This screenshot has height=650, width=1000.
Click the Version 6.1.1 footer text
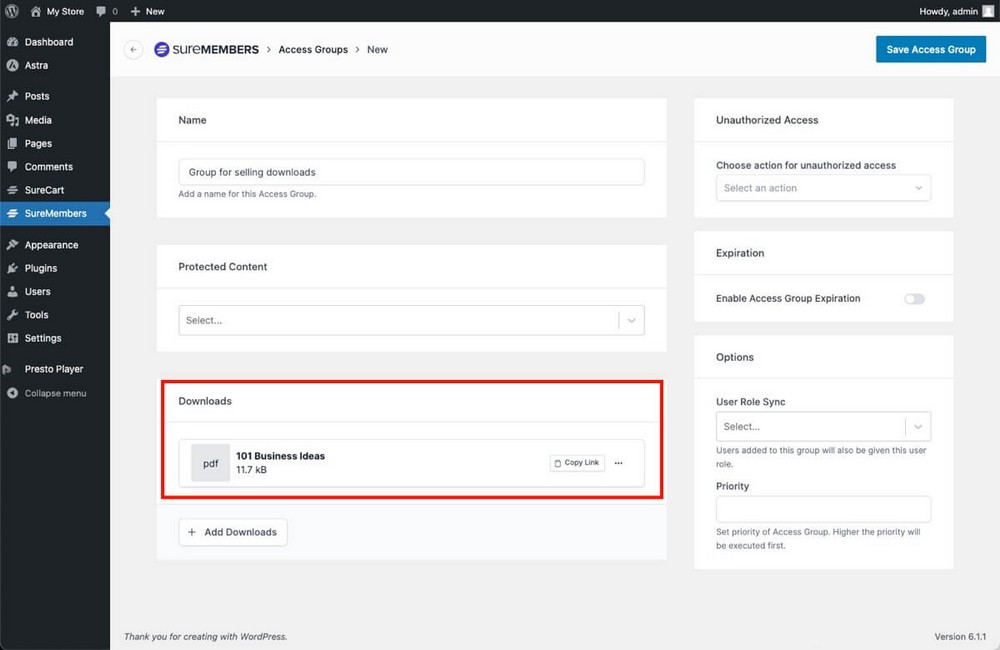pyautogui.click(x=960, y=637)
